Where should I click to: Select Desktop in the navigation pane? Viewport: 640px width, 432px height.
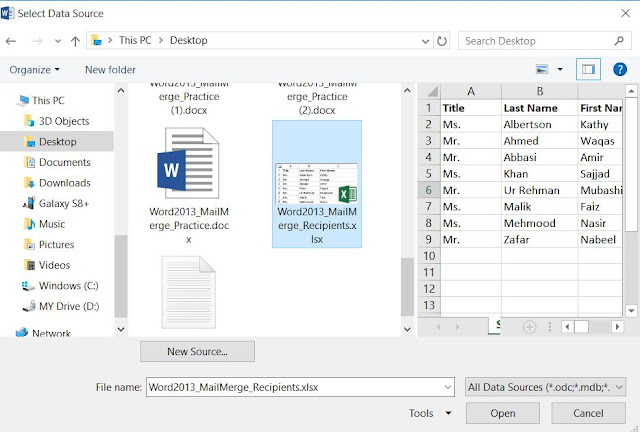pyautogui.click(x=57, y=142)
